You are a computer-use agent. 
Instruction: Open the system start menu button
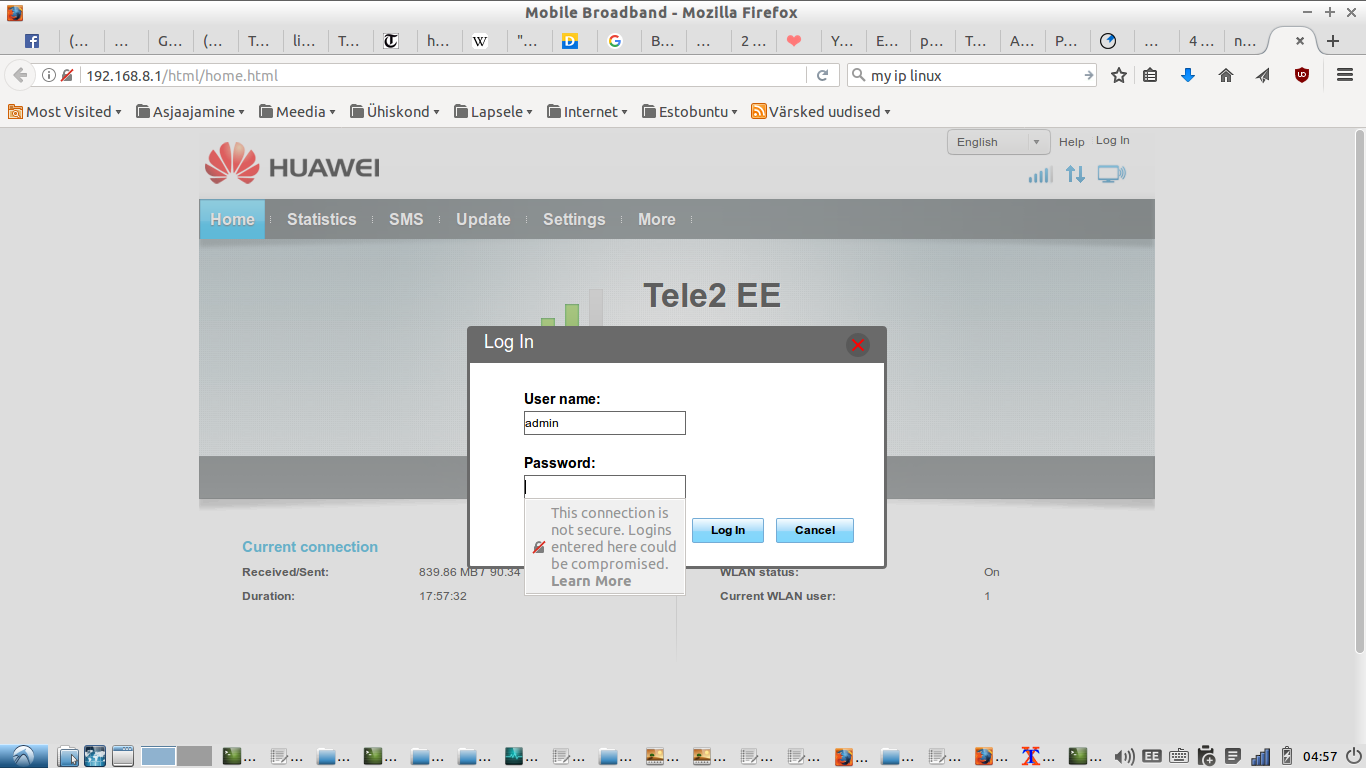click(22, 756)
